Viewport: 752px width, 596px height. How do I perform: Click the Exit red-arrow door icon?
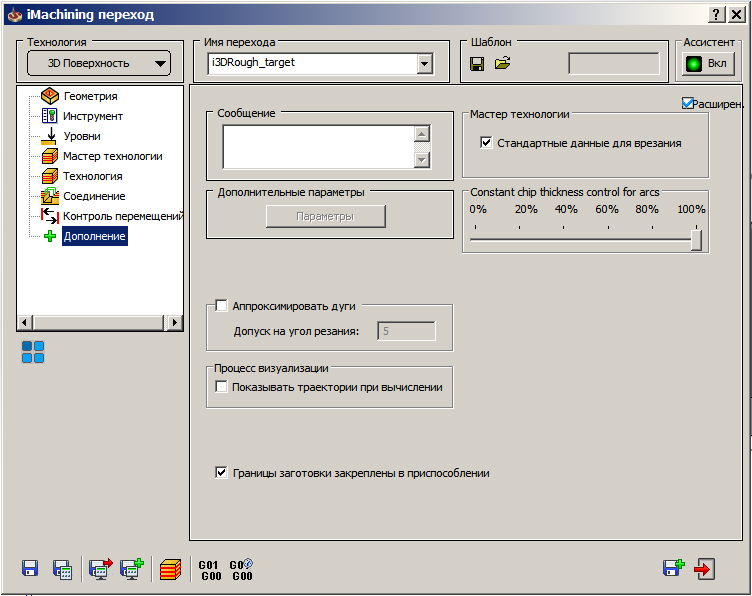point(704,569)
